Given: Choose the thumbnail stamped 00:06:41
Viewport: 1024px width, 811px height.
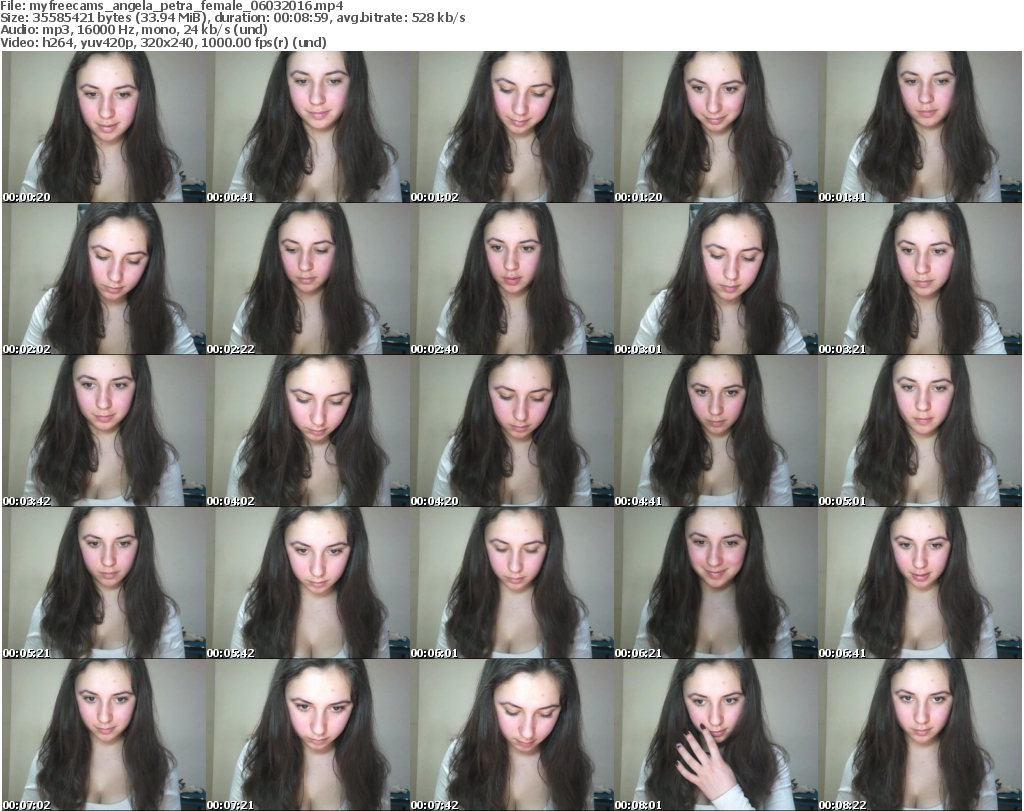Looking at the screenshot, I should [920, 583].
